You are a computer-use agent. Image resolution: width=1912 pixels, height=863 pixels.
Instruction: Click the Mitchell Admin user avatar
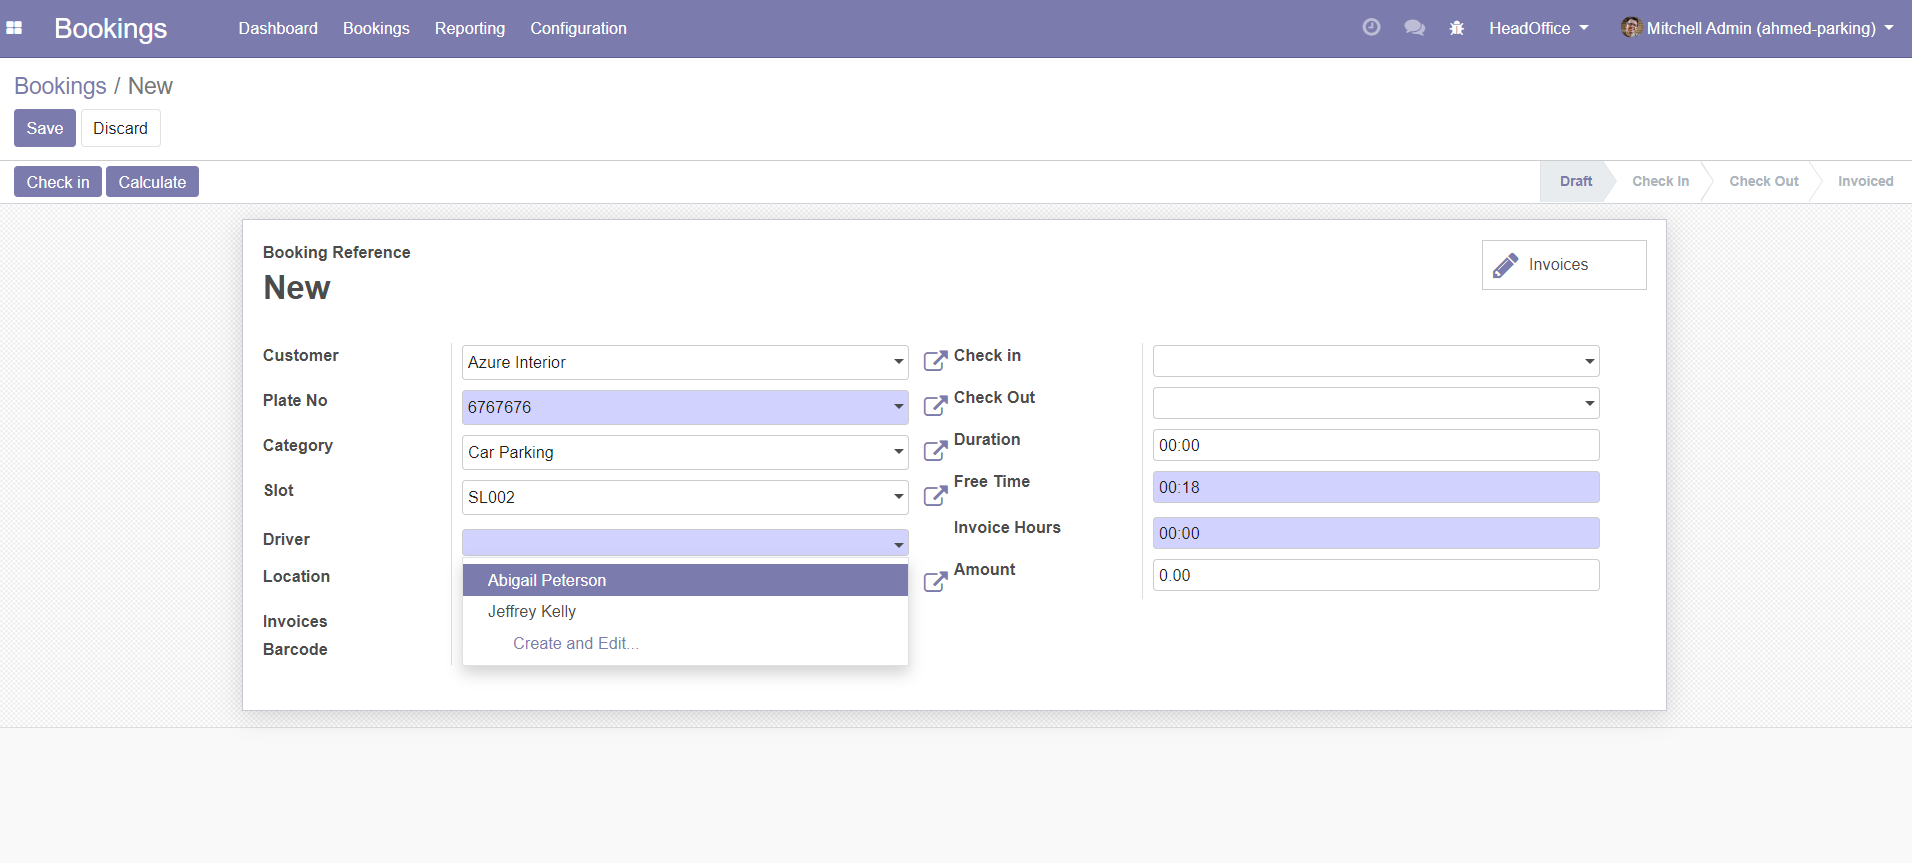[1631, 28]
